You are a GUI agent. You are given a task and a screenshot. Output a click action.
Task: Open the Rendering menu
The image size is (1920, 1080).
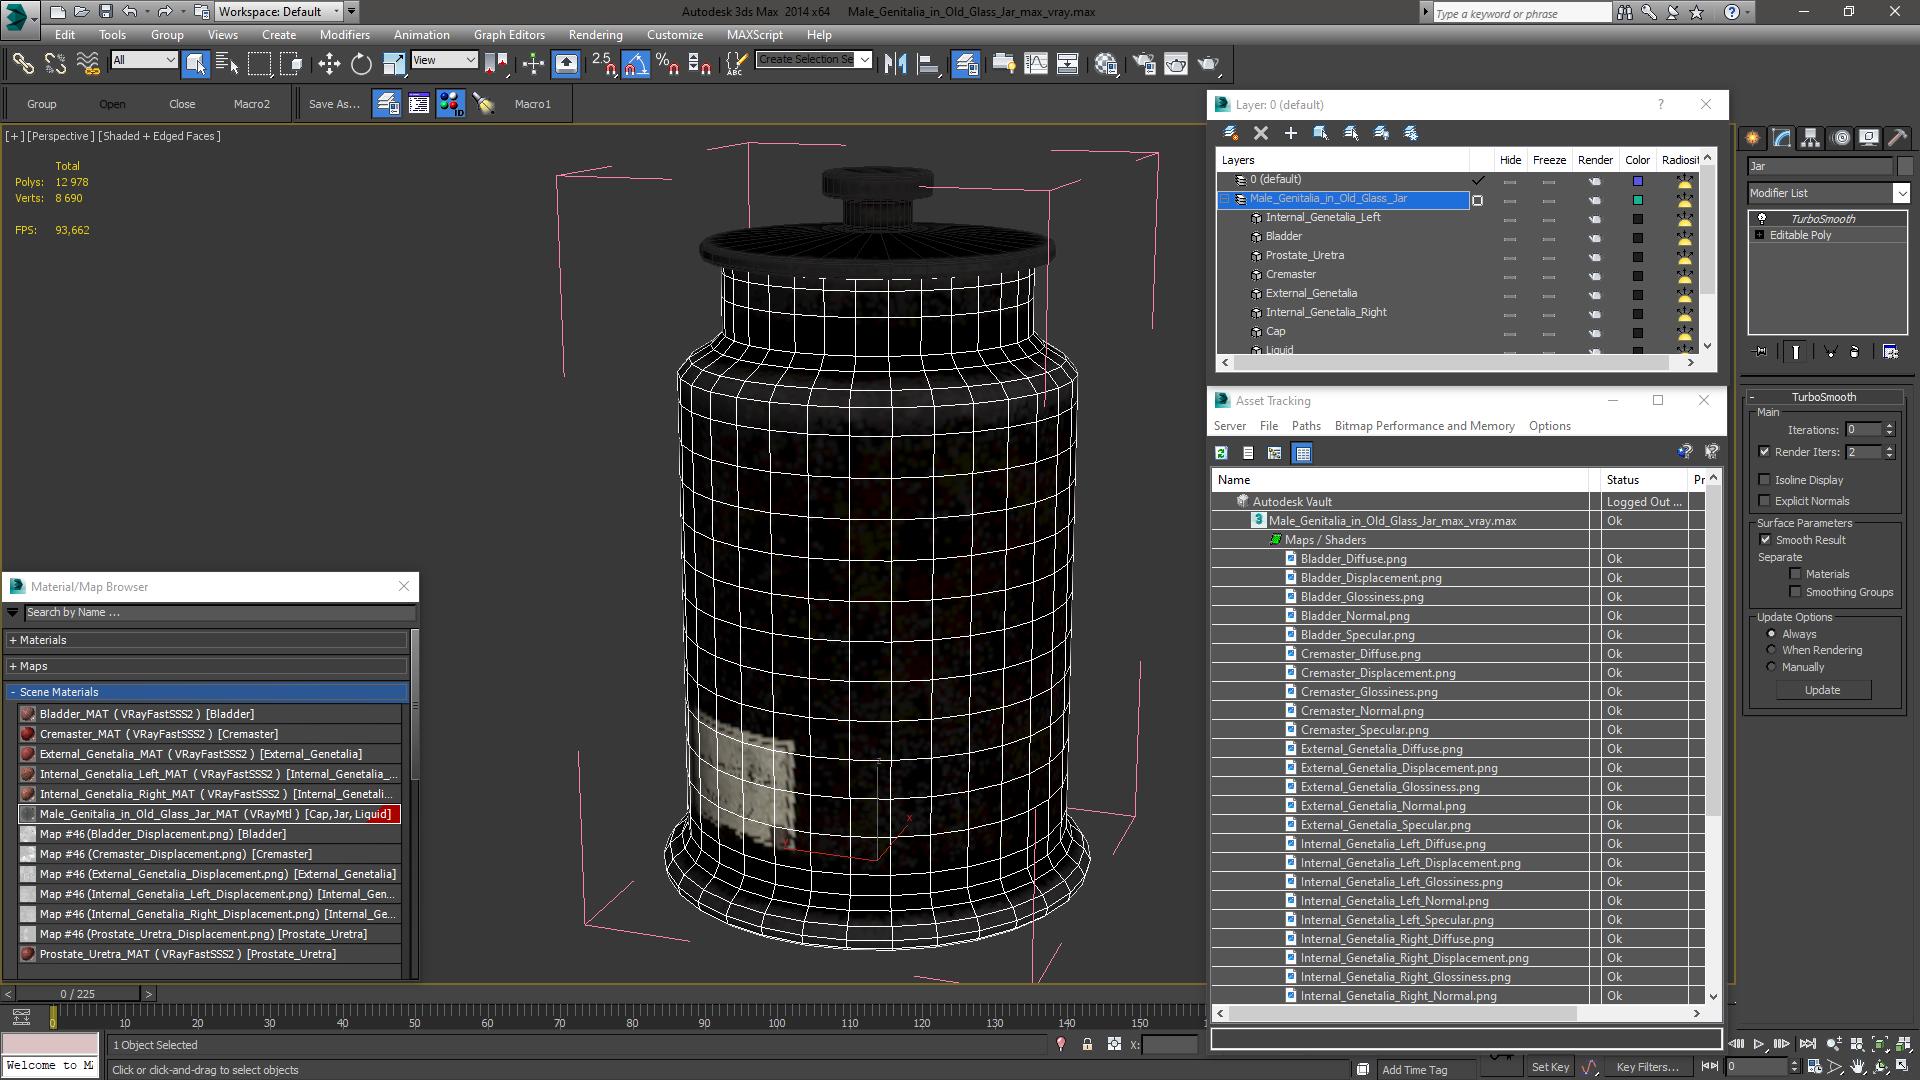[x=595, y=35]
